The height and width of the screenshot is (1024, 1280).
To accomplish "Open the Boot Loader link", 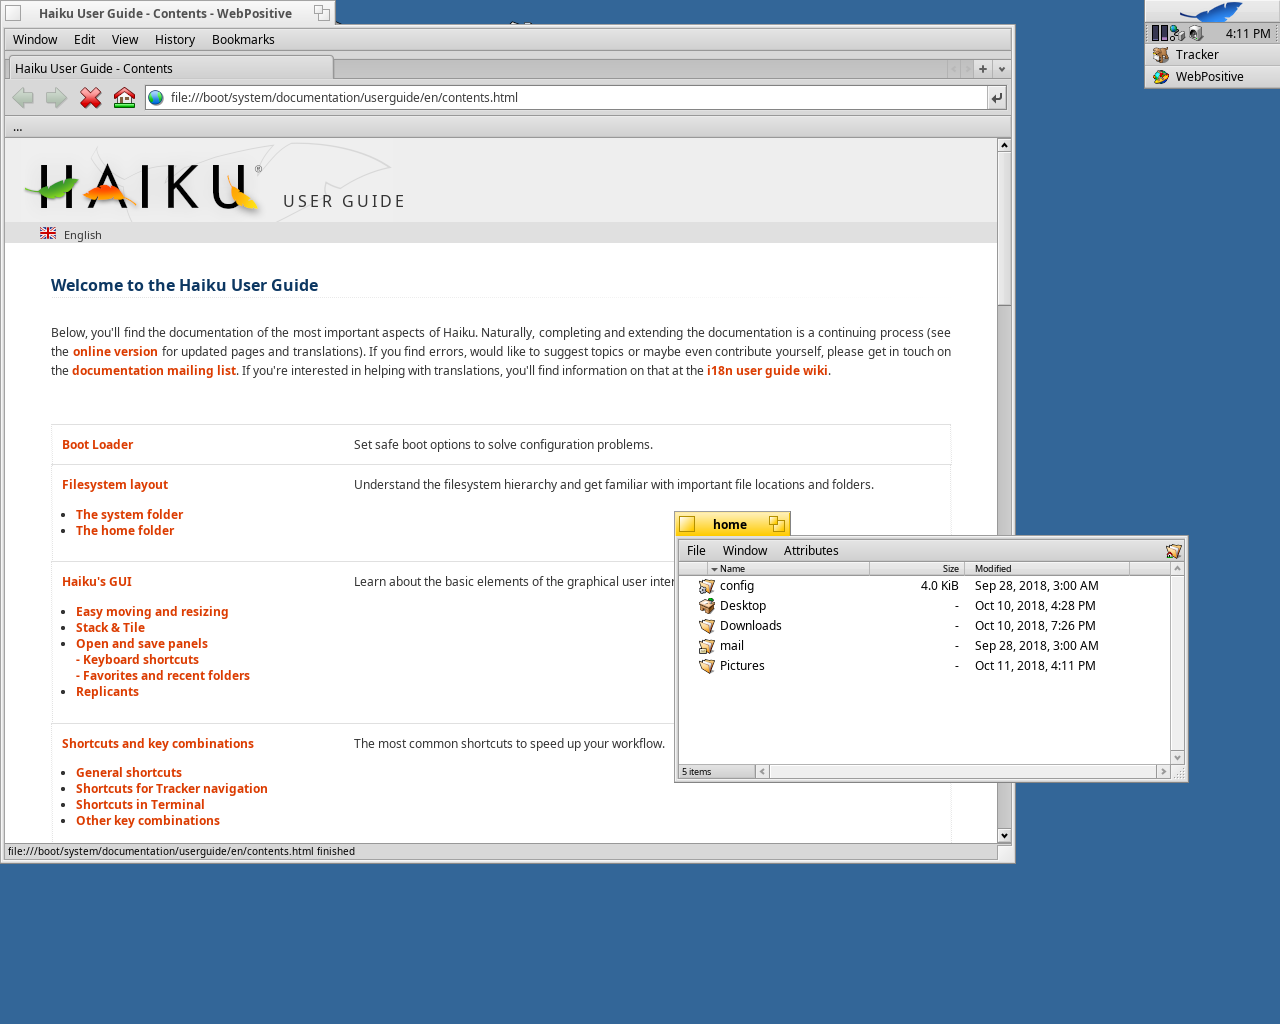I will click(97, 445).
